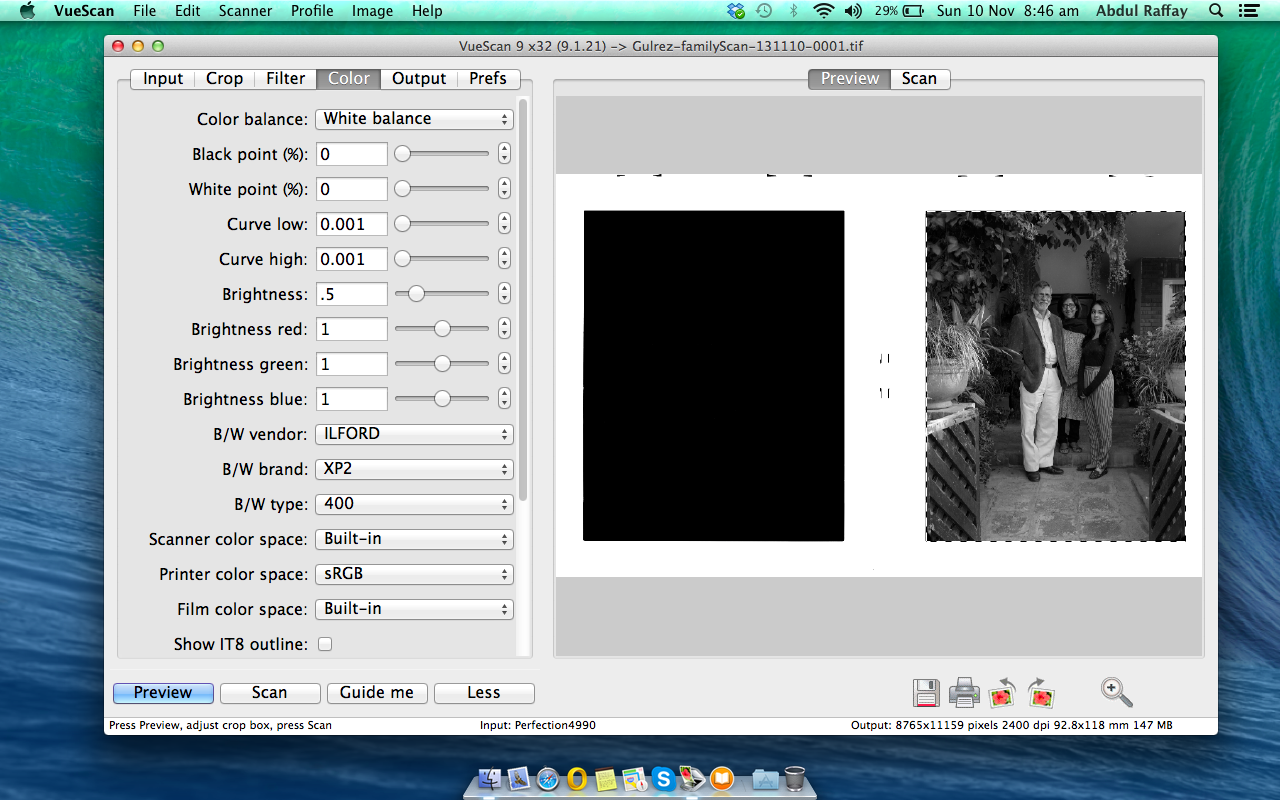Enable the Show IT8 outline checkbox
Viewport: 1280px width, 800px height.
point(325,644)
